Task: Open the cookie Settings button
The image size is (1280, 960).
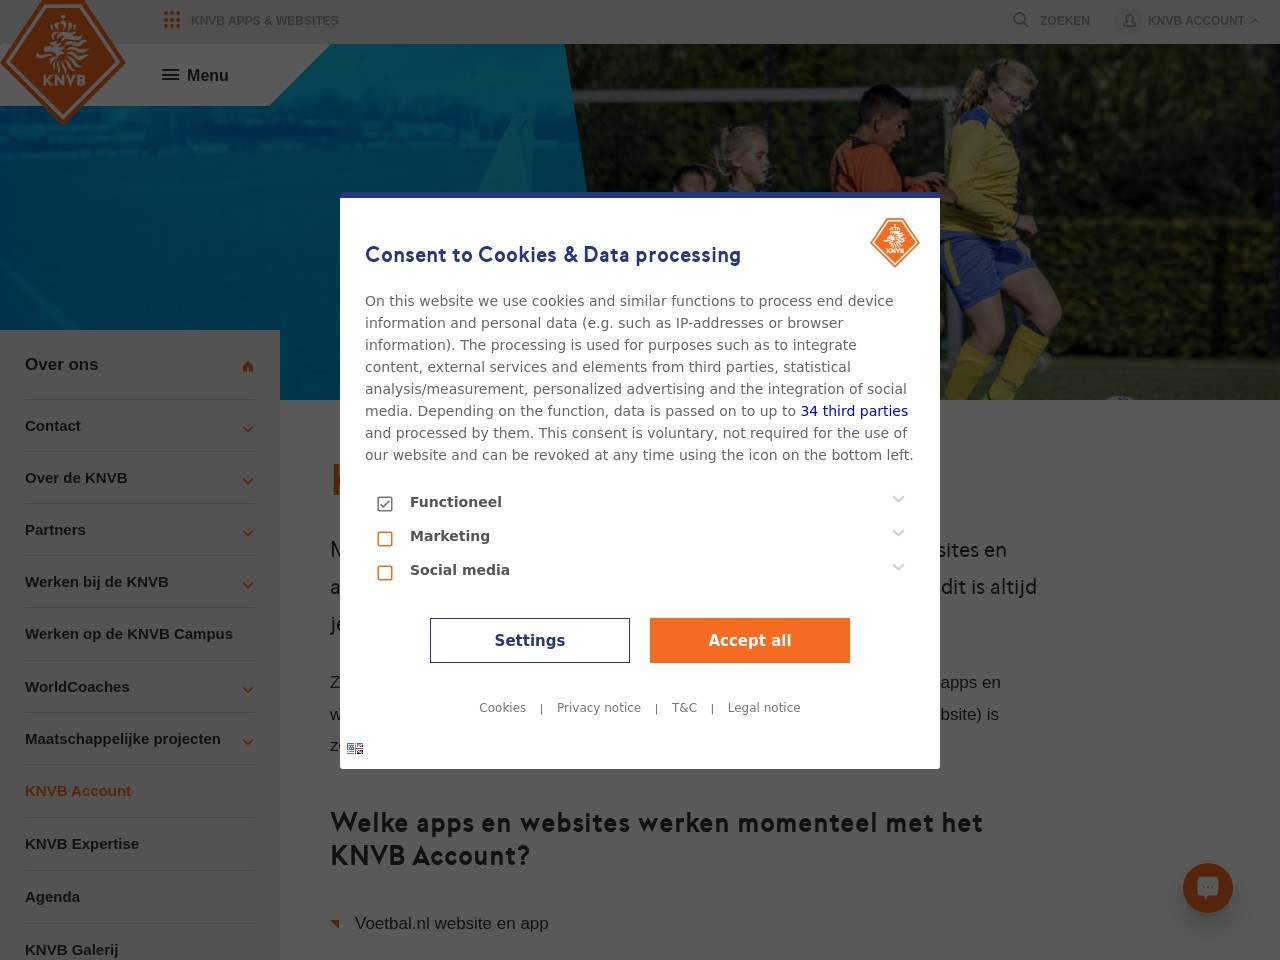Action: pos(530,640)
